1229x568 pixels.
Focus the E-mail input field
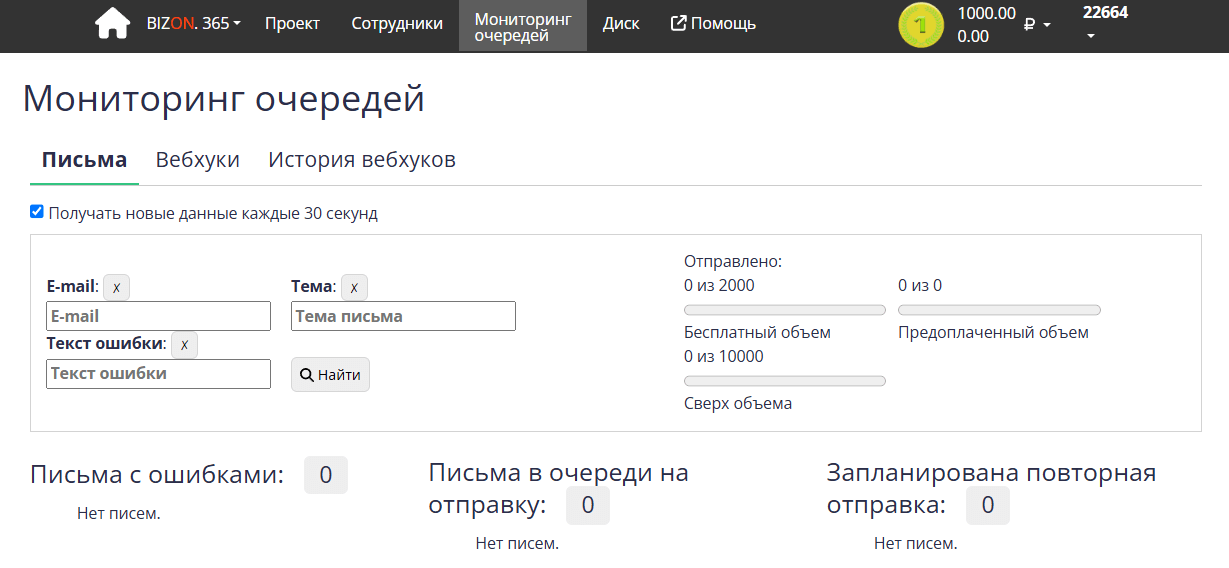coord(158,316)
